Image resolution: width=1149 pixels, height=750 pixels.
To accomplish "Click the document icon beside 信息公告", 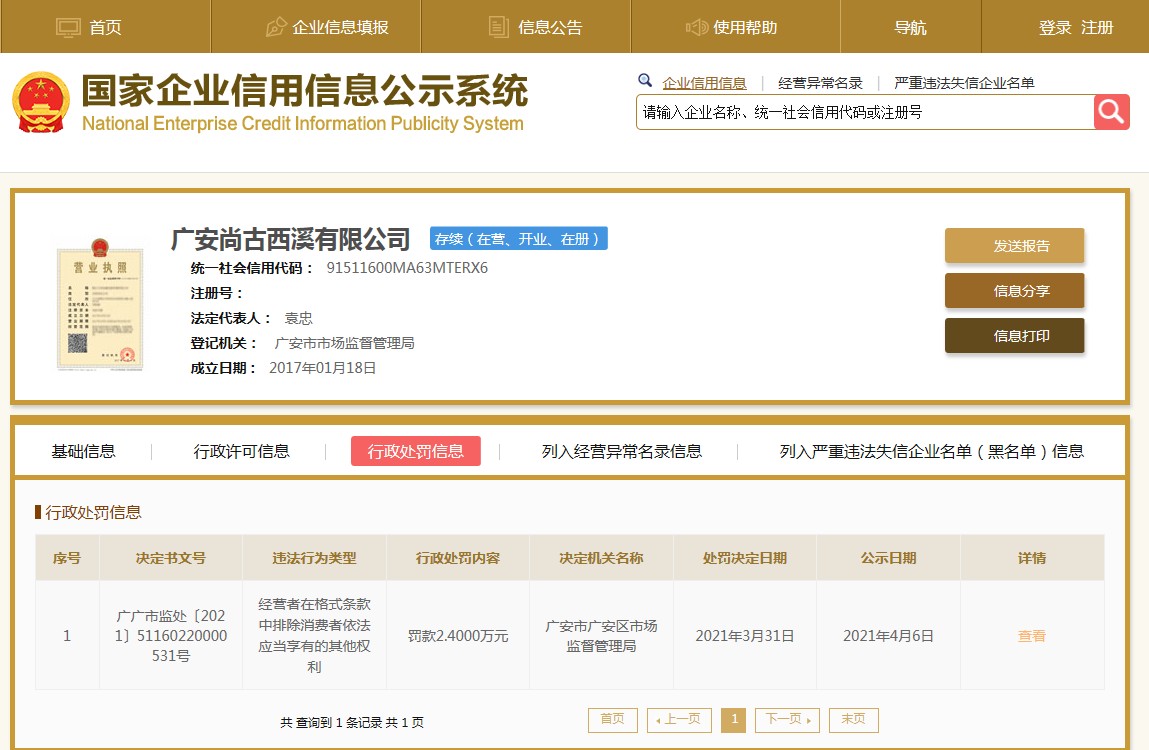I will 498,27.
